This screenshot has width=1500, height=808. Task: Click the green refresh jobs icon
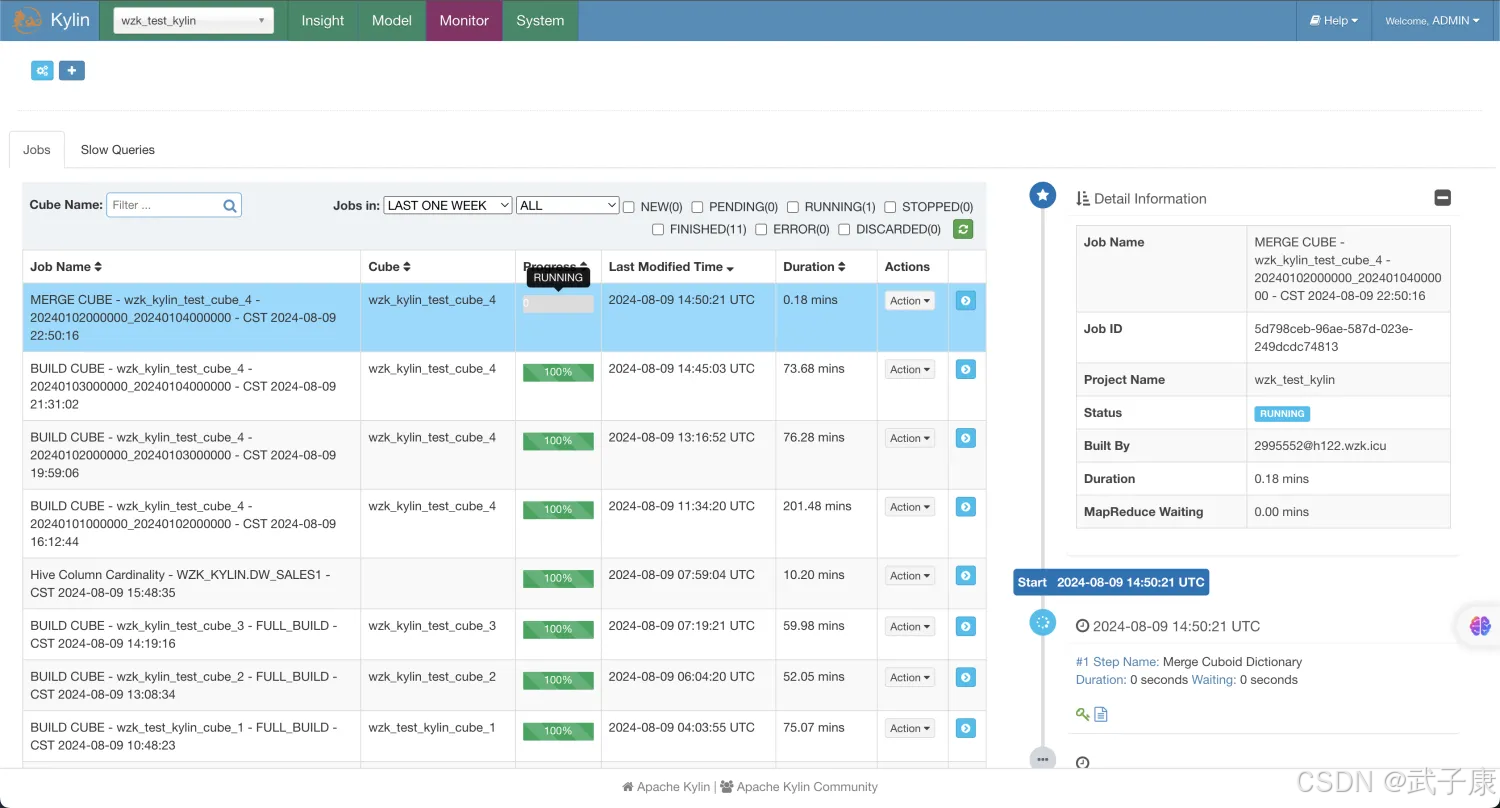coord(963,229)
